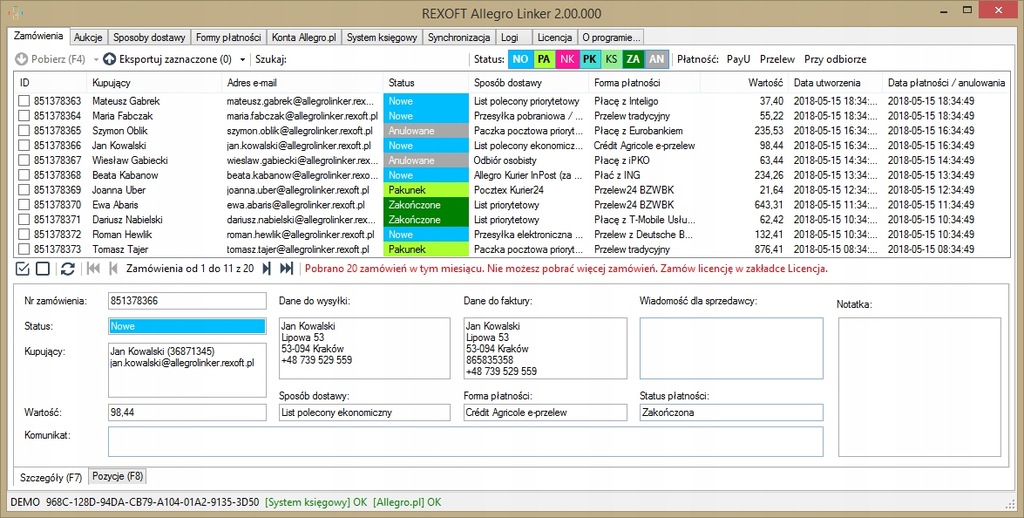The height and width of the screenshot is (518, 1024).
Task: Click the refresh orders icon
Action: 67,268
